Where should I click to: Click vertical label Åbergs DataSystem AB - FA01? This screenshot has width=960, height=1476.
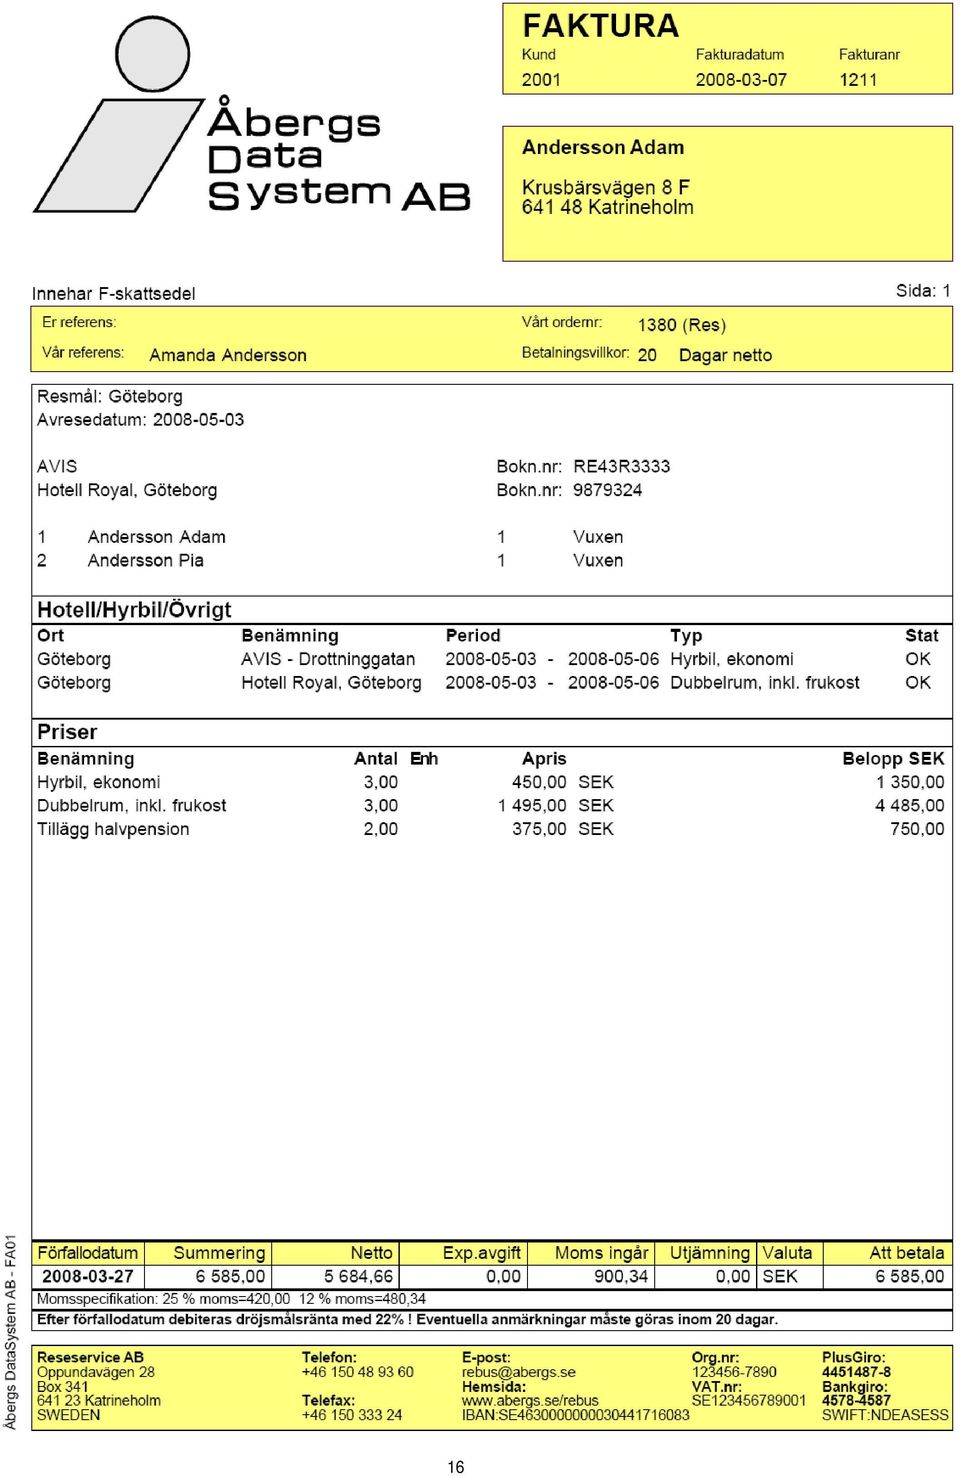pyautogui.click(x=11, y=1333)
